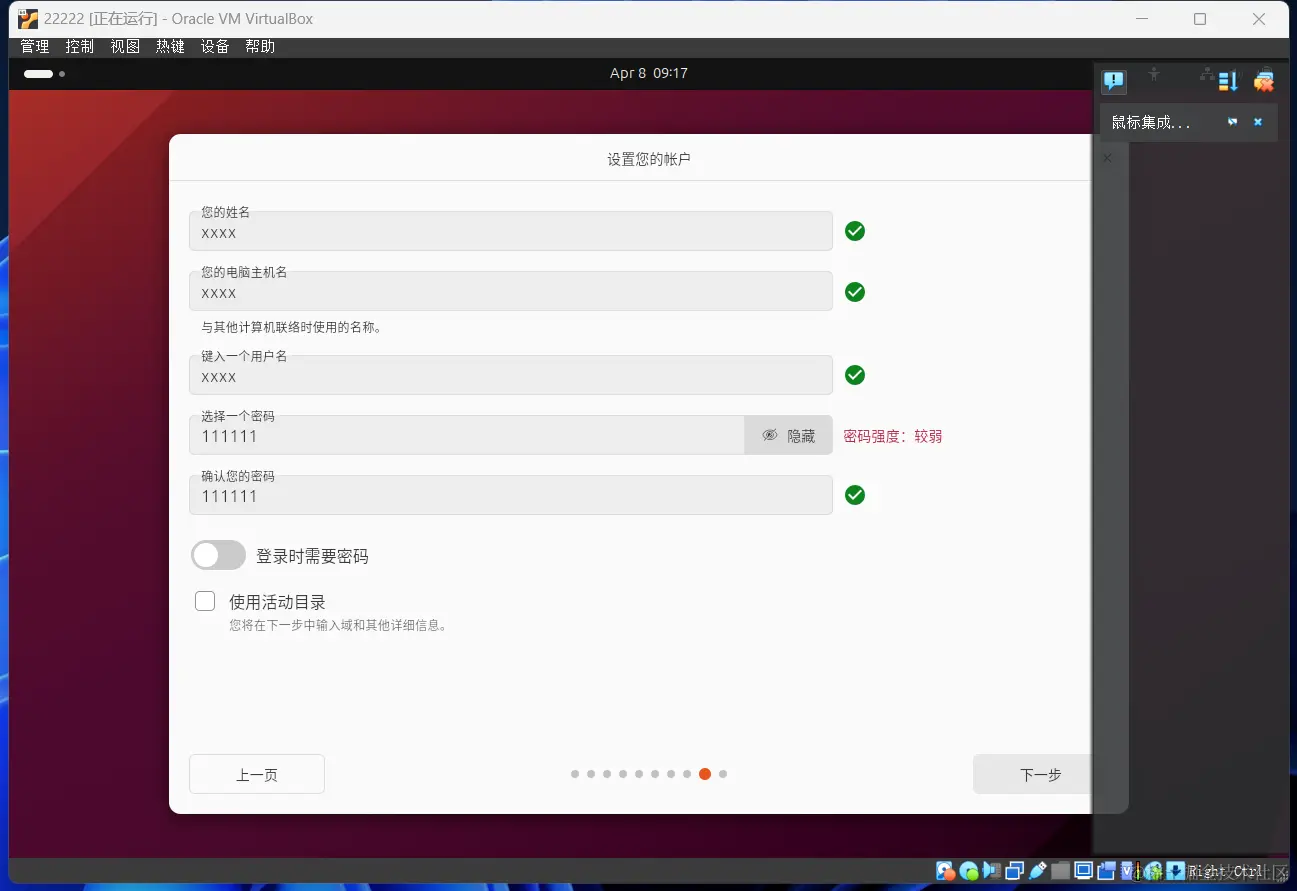Dismiss the 鼠标集成 notification
The width and height of the screenshot is (1297, 891).
1258,122
